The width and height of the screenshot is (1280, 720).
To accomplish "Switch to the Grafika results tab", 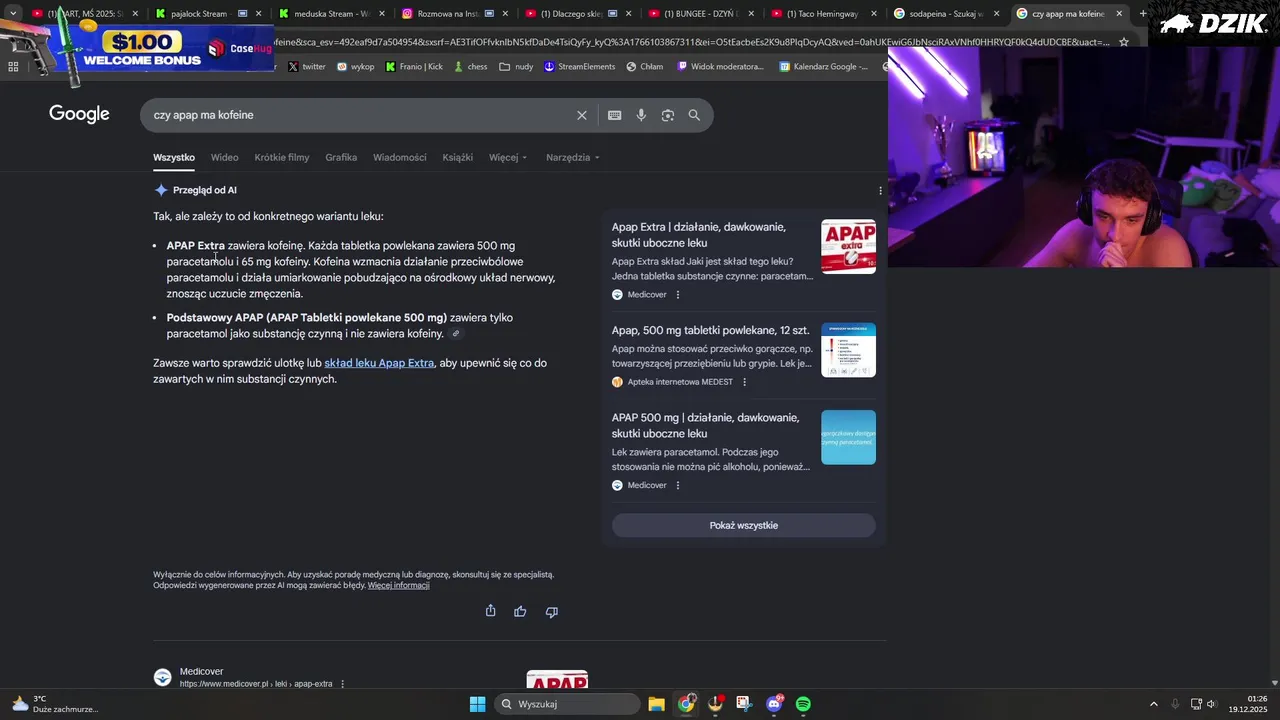I will click(341, 158).
